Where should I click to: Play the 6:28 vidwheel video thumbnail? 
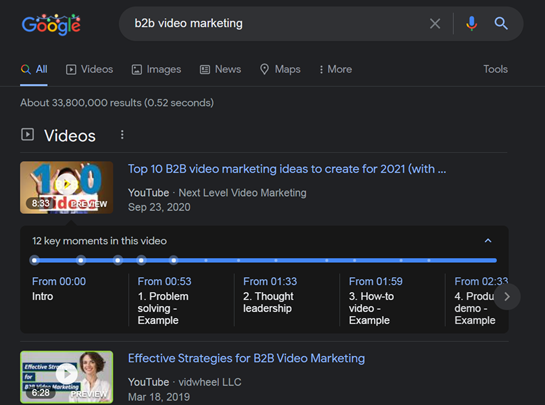click(66, 377)
